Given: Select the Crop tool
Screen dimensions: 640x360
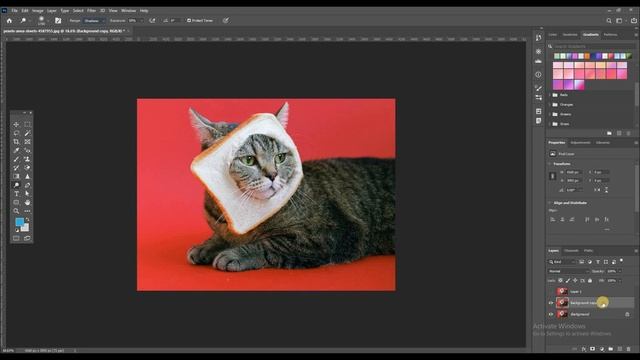Looking at the screenshot, I should (16, 142).
